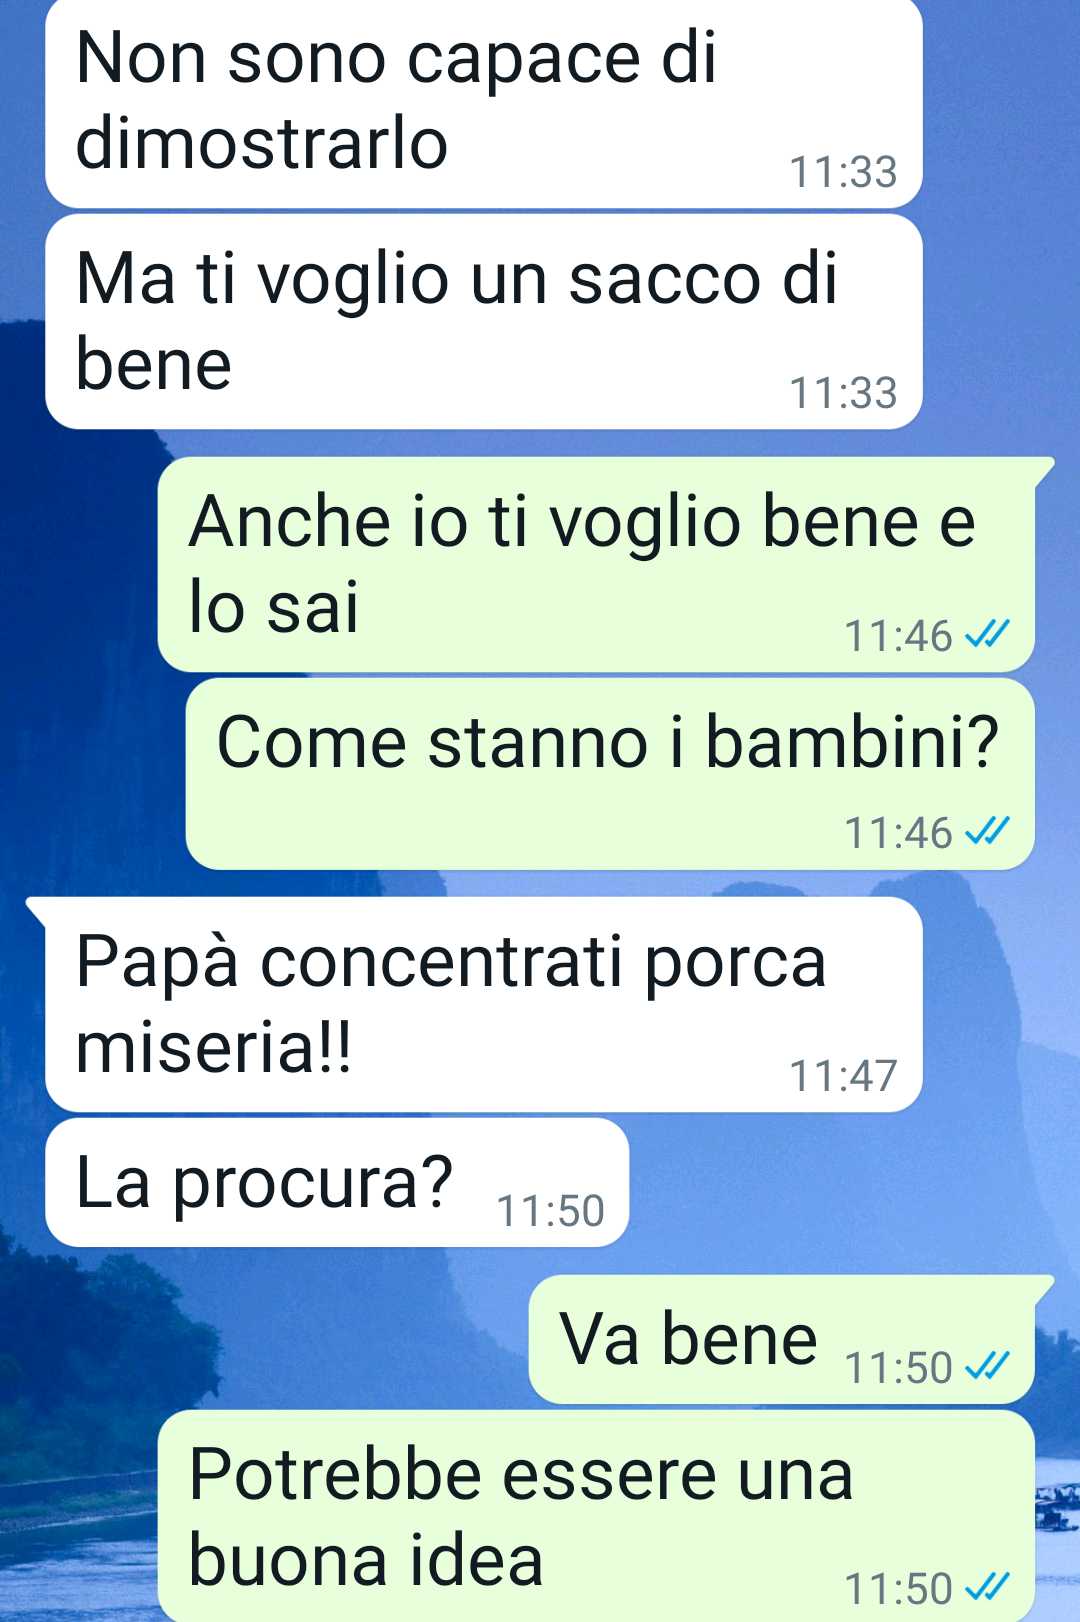1080x1622 pixels.
Task: Tap the "Potrebbe essere una buona idea" bubble
Action: [596, 1516]
